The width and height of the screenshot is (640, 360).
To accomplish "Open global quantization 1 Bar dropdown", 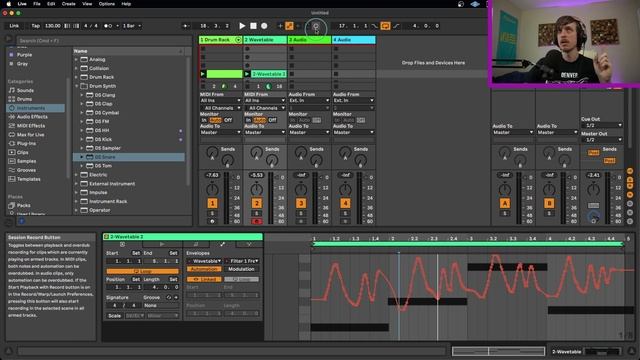I will pos(132,26).
